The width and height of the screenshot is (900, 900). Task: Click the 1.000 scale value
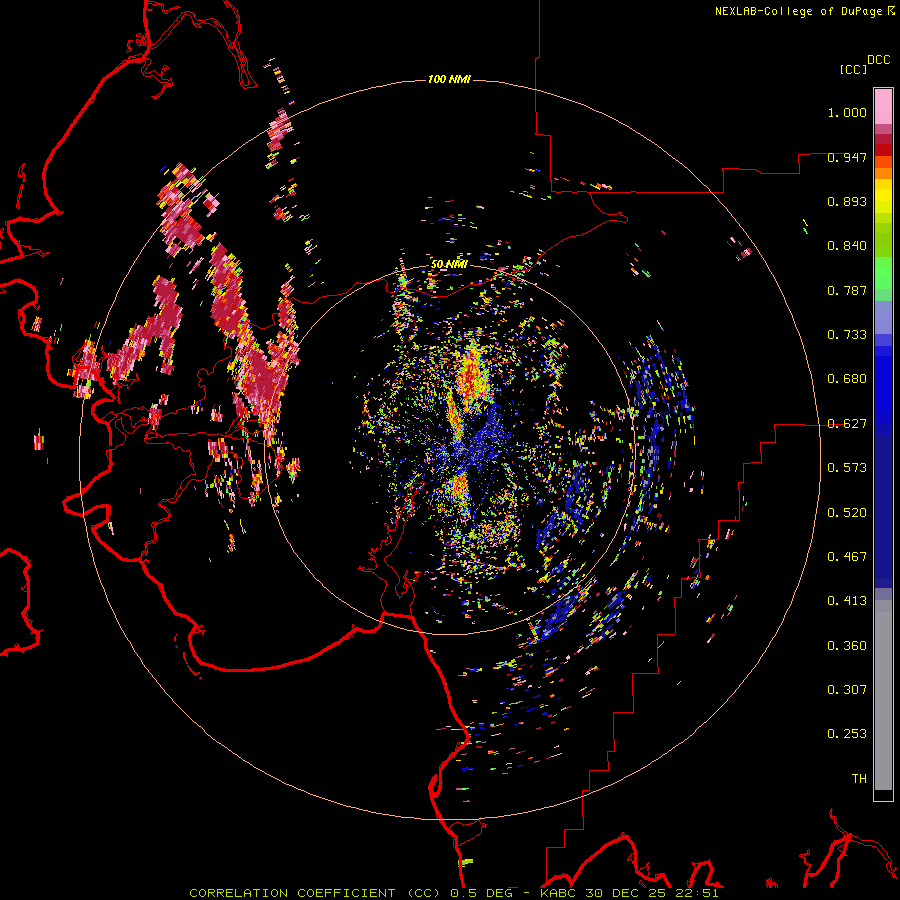(x=847, y=112)
